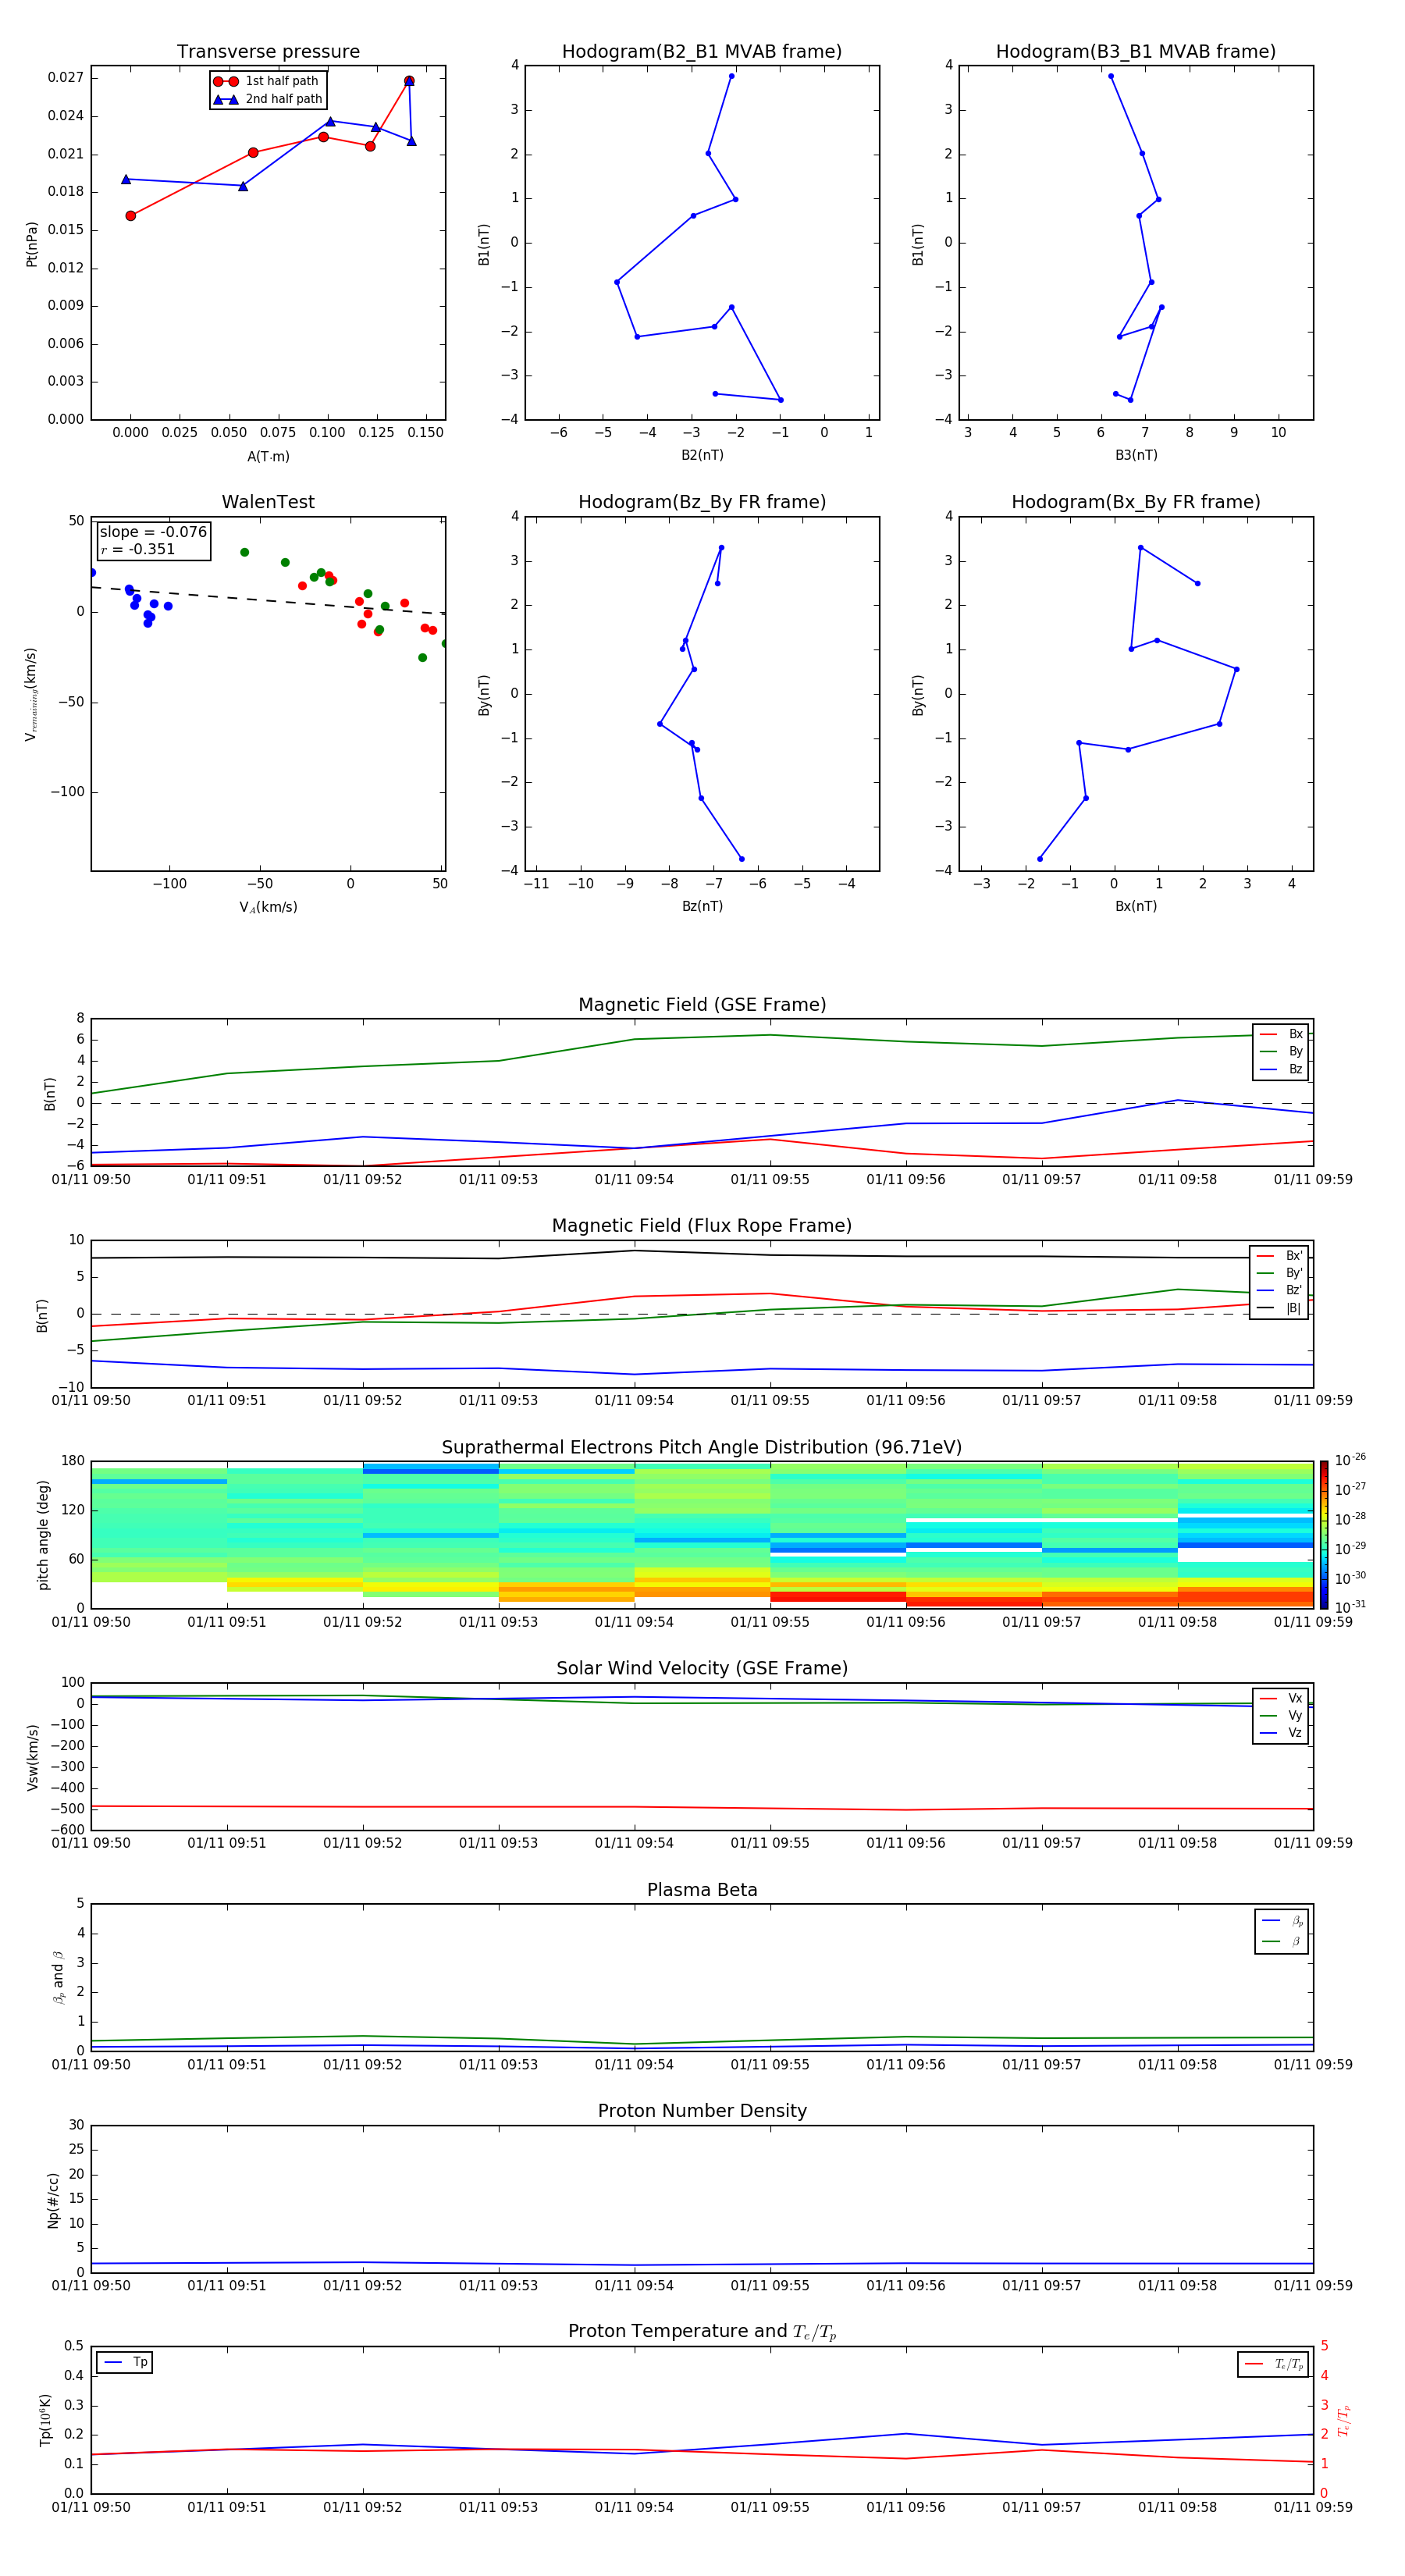Select βp entry in Plasma Beta legend
Screen dimensions: 1405x2576
click(1282, 1921)
